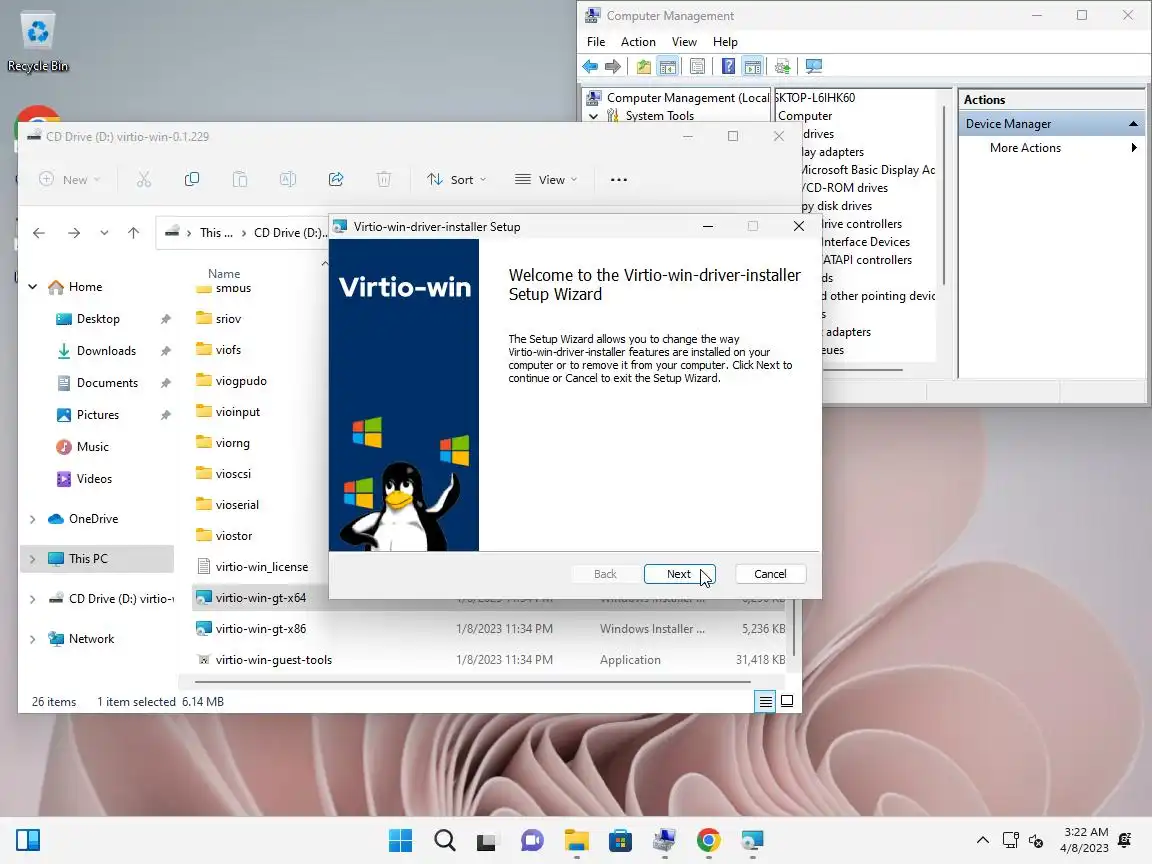
Task: Select the vioserial folder
Action: [x=237, y=505]
